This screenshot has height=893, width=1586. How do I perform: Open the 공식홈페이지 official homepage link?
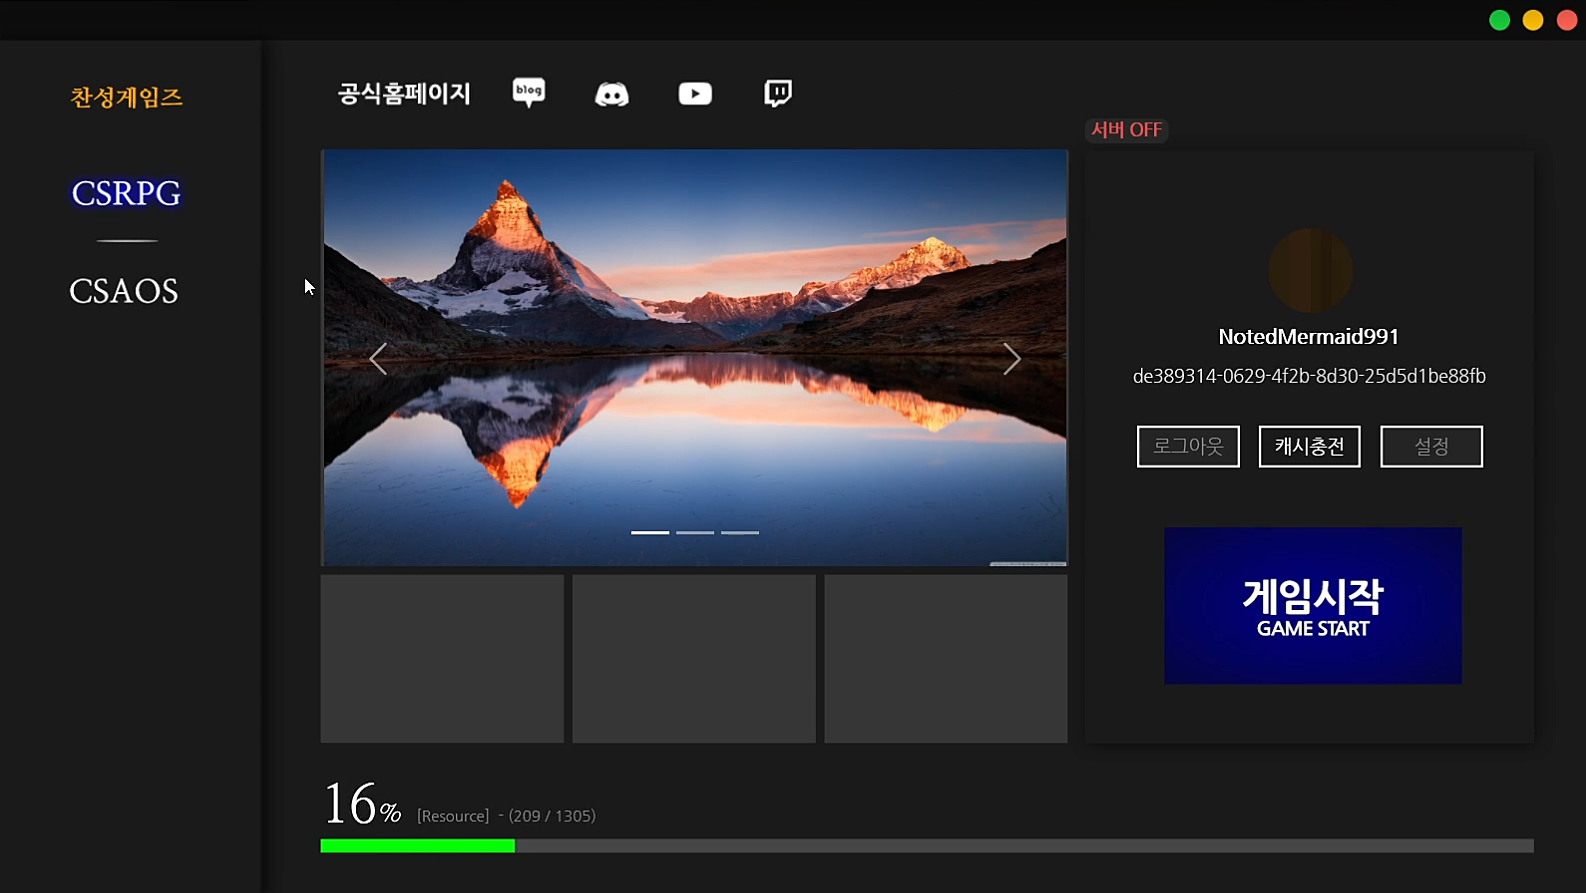(x=404, y=94)
